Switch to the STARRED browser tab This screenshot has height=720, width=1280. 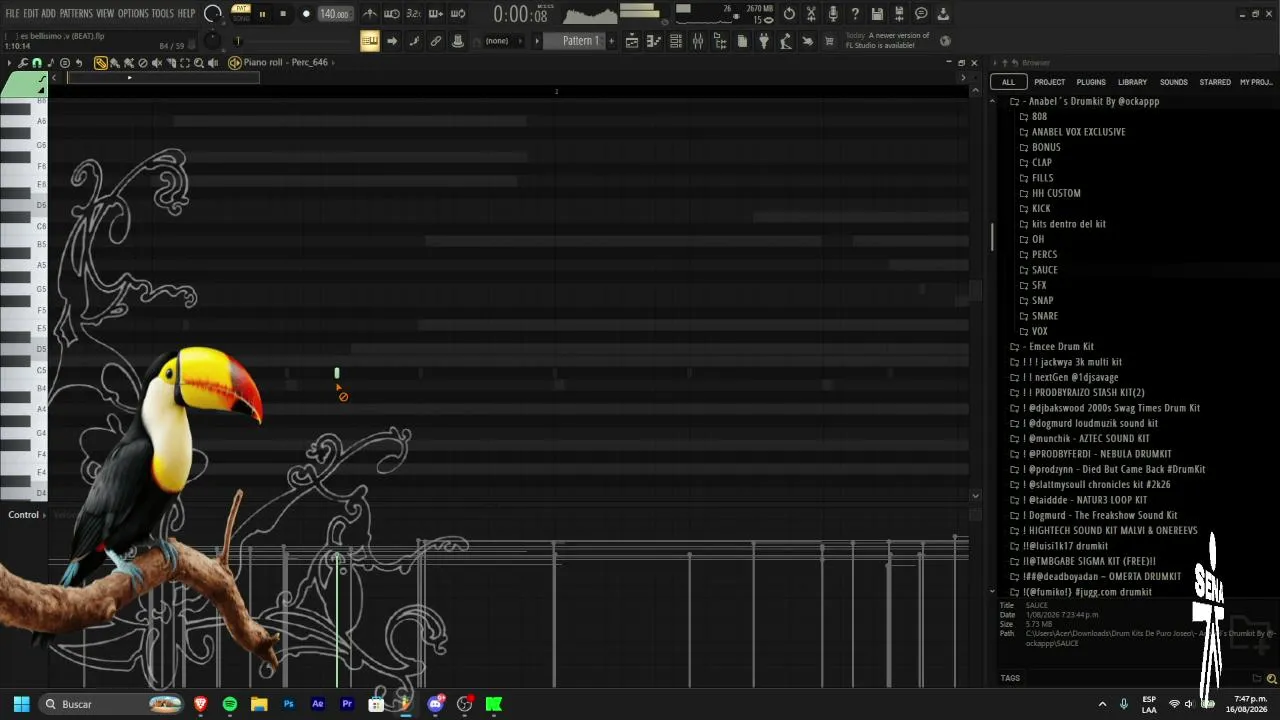[x=1215, y=82]
